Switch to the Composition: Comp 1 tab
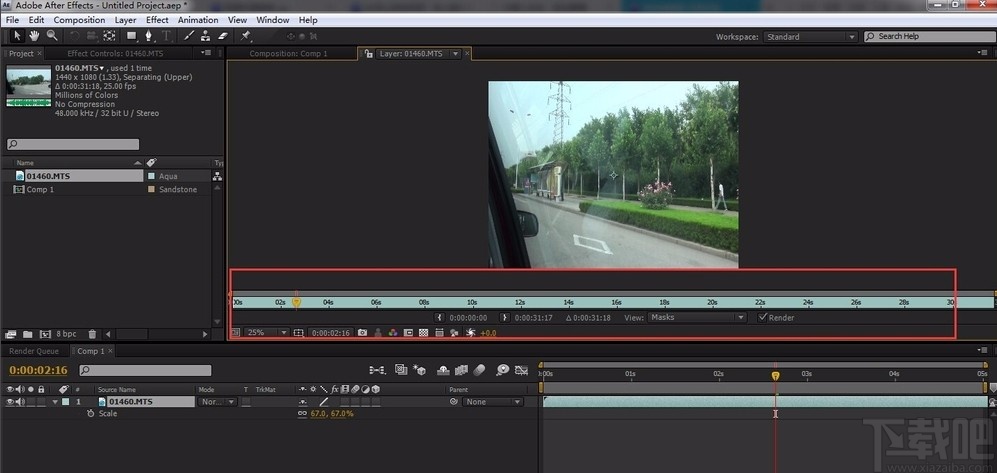This screenshot has width=997, height=473. pos(289,54)
